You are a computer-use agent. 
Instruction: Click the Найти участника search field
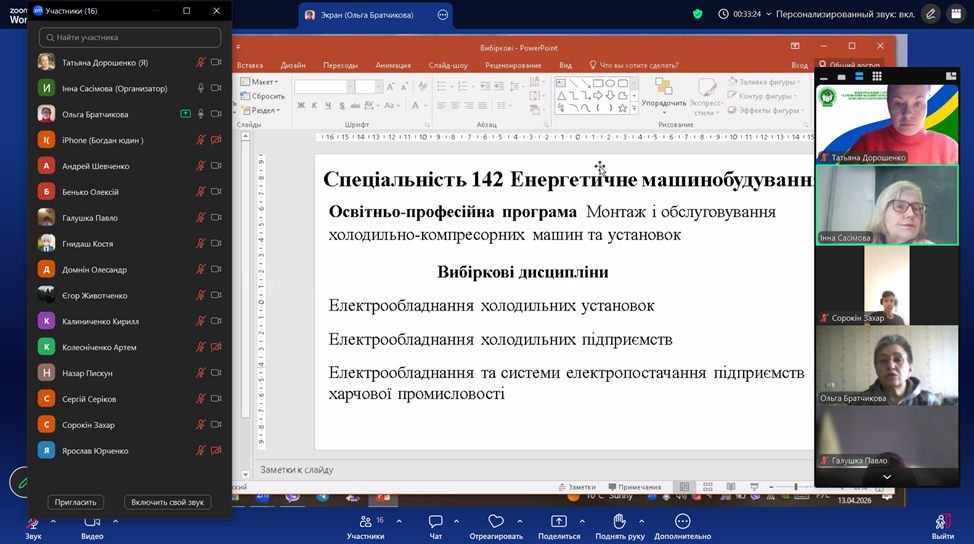(x=130, y=37)
